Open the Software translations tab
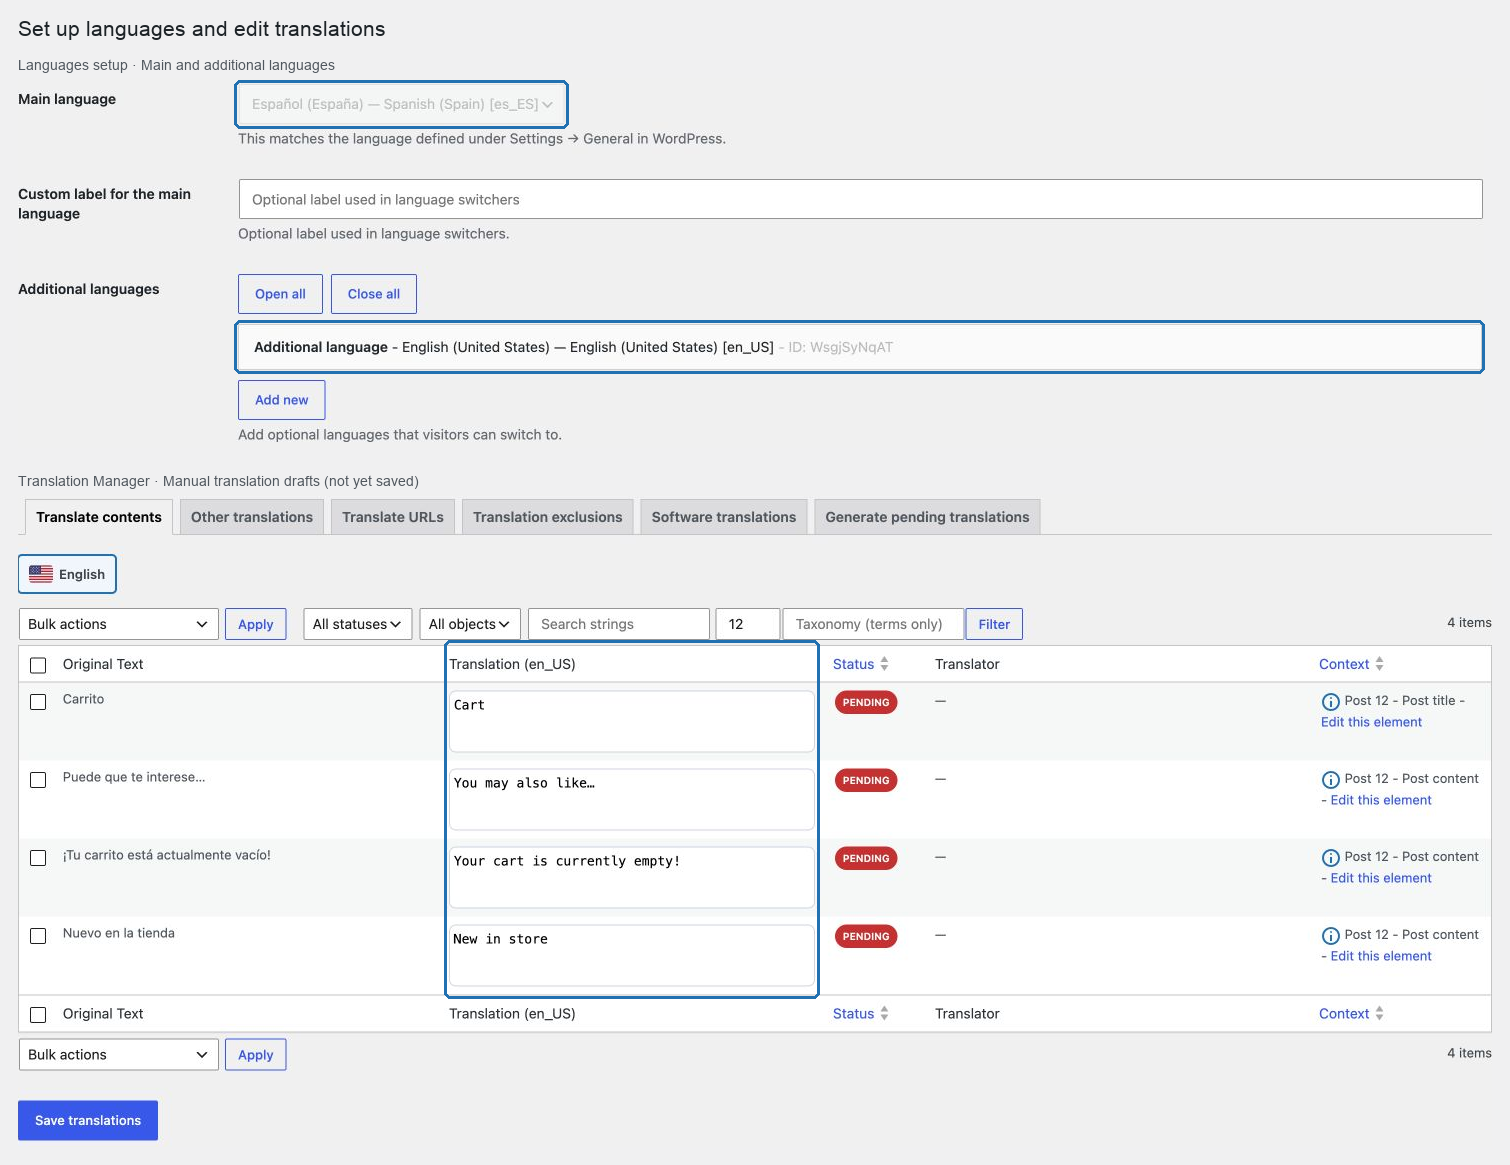 [724, 517]
